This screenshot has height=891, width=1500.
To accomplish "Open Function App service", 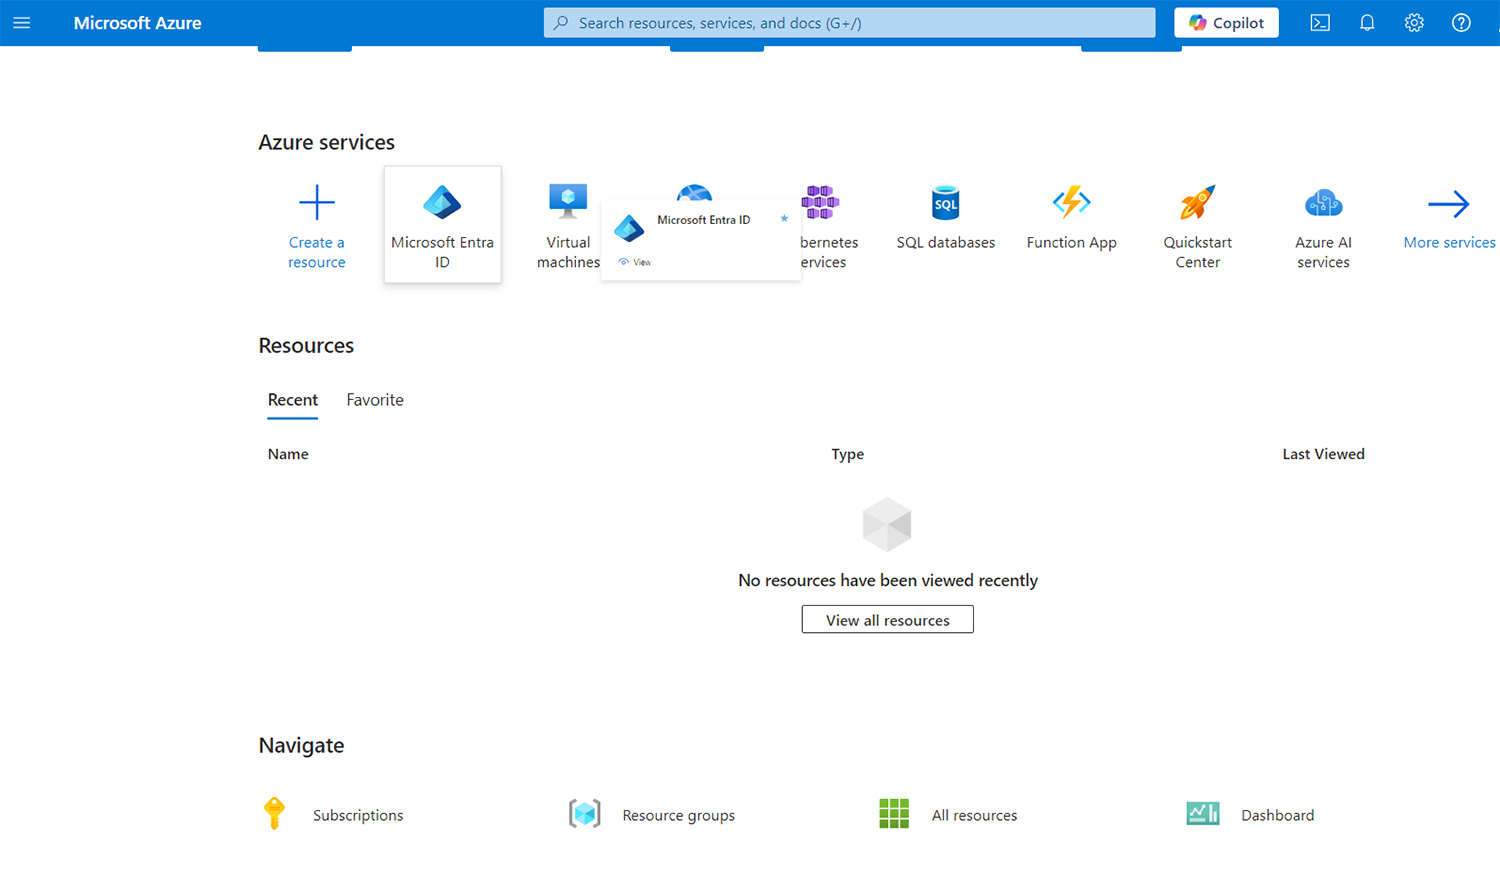I will point(1071,218).
